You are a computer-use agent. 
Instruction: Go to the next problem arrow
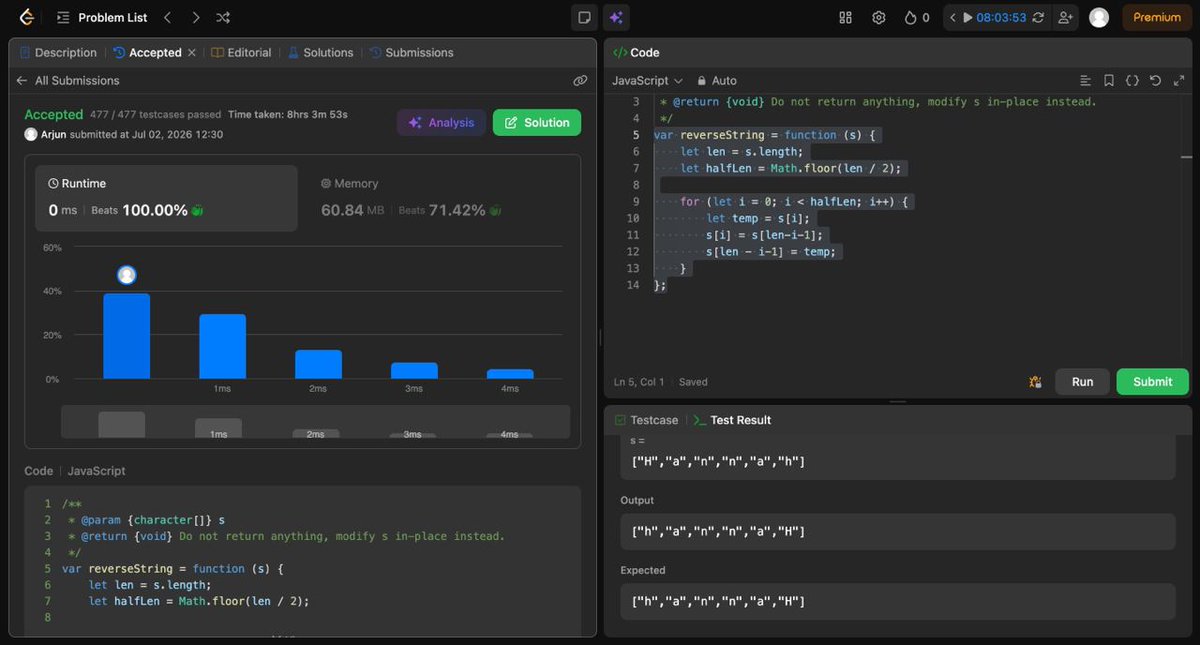195,17
